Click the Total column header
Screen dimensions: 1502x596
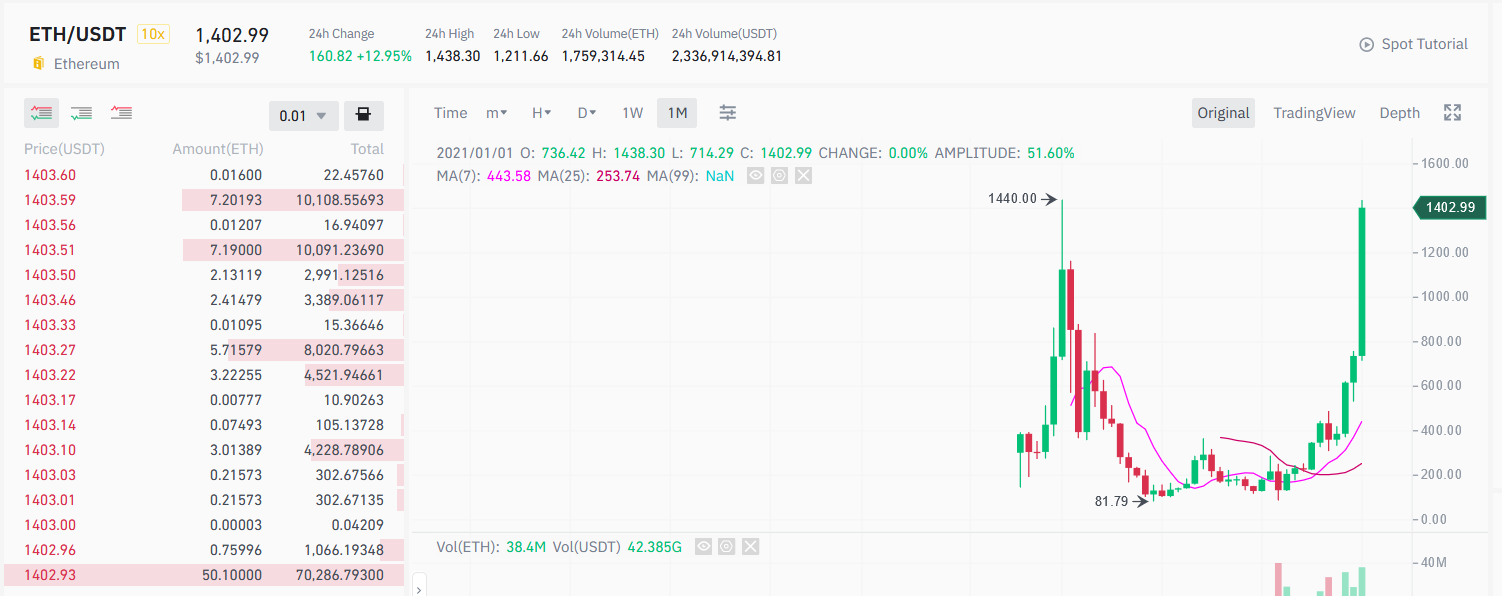pos(367,149)
